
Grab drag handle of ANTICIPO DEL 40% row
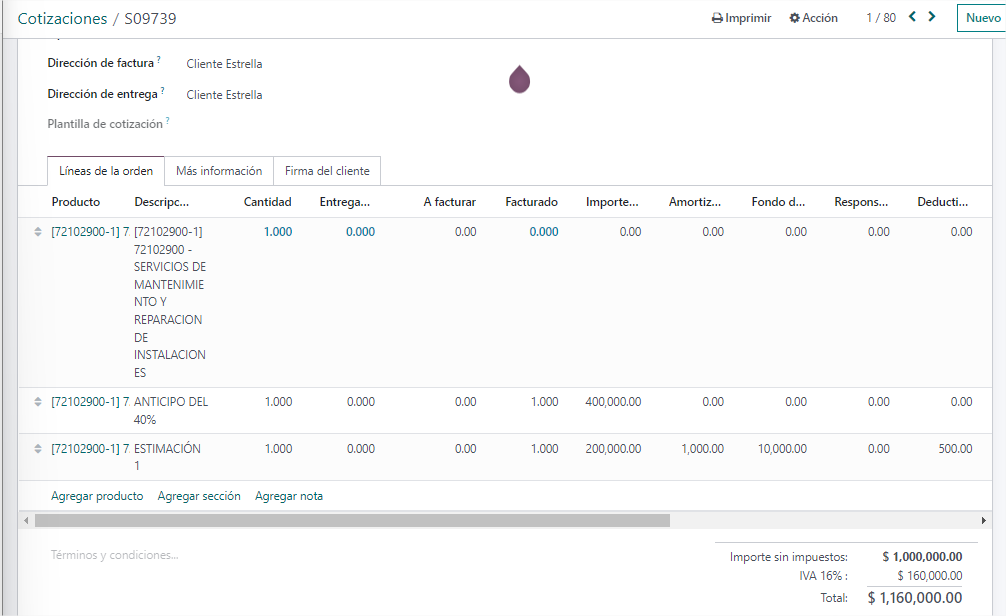coord(38,402)
